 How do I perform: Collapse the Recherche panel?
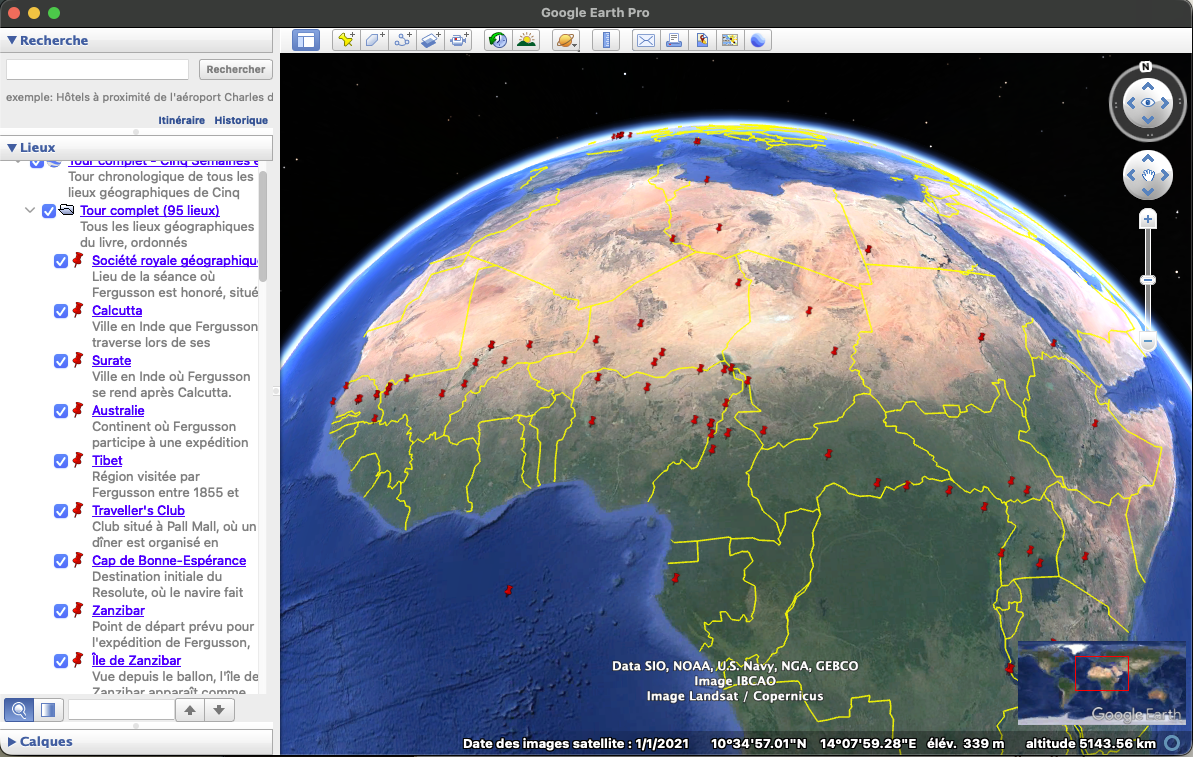(x=10, y=40)
